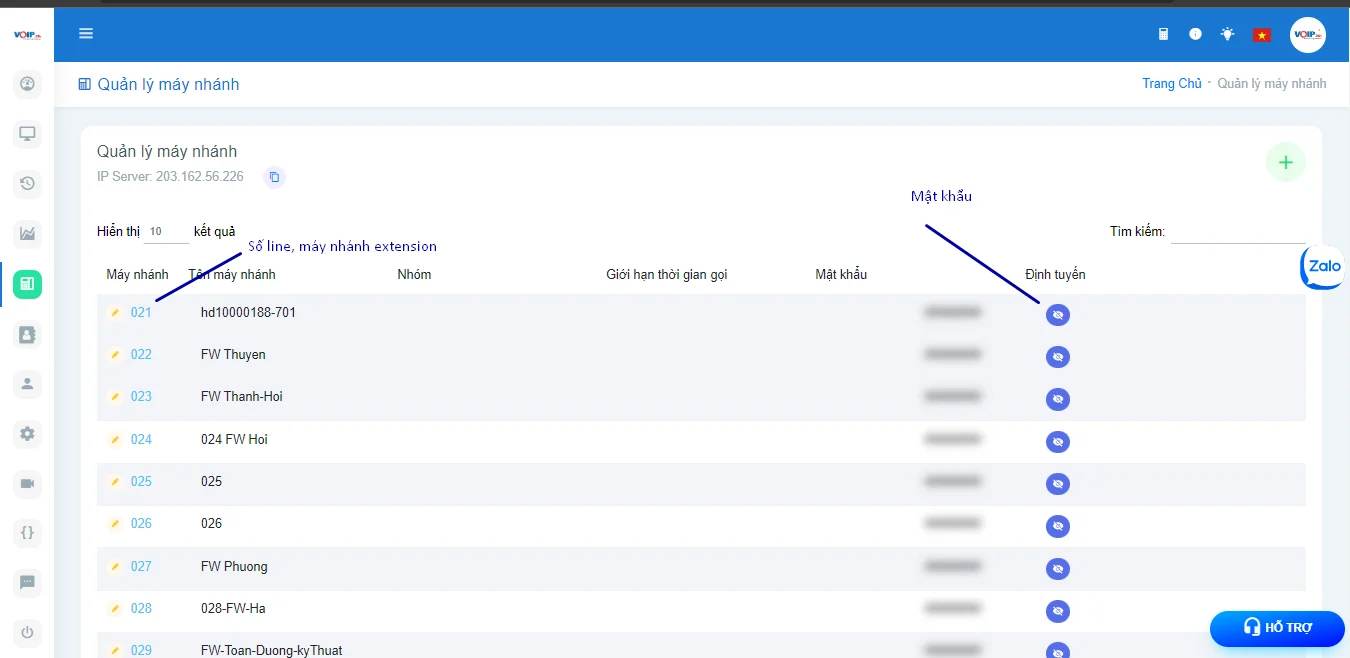The image size is (1350, 658).
Task: Click the name hd10000188-701
Action: click(248, 313)
